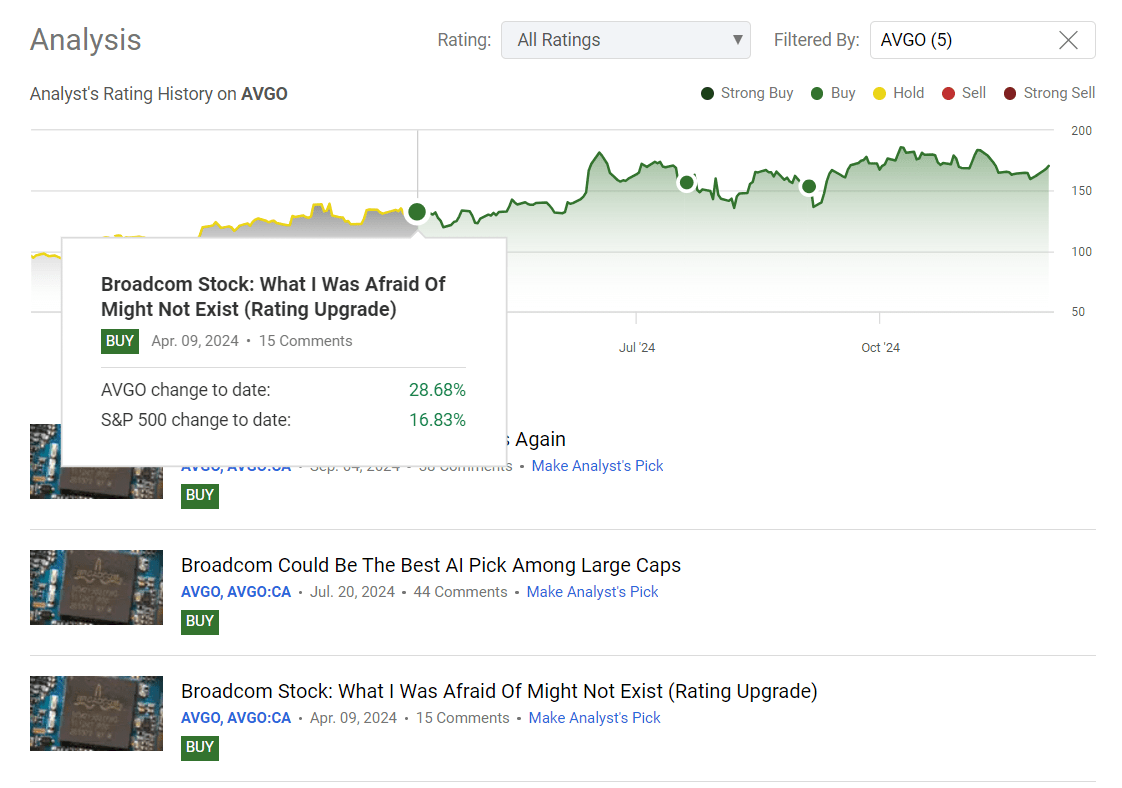
Task: Select the highlighted rating marker on the chart
Action: pos(416,211)
